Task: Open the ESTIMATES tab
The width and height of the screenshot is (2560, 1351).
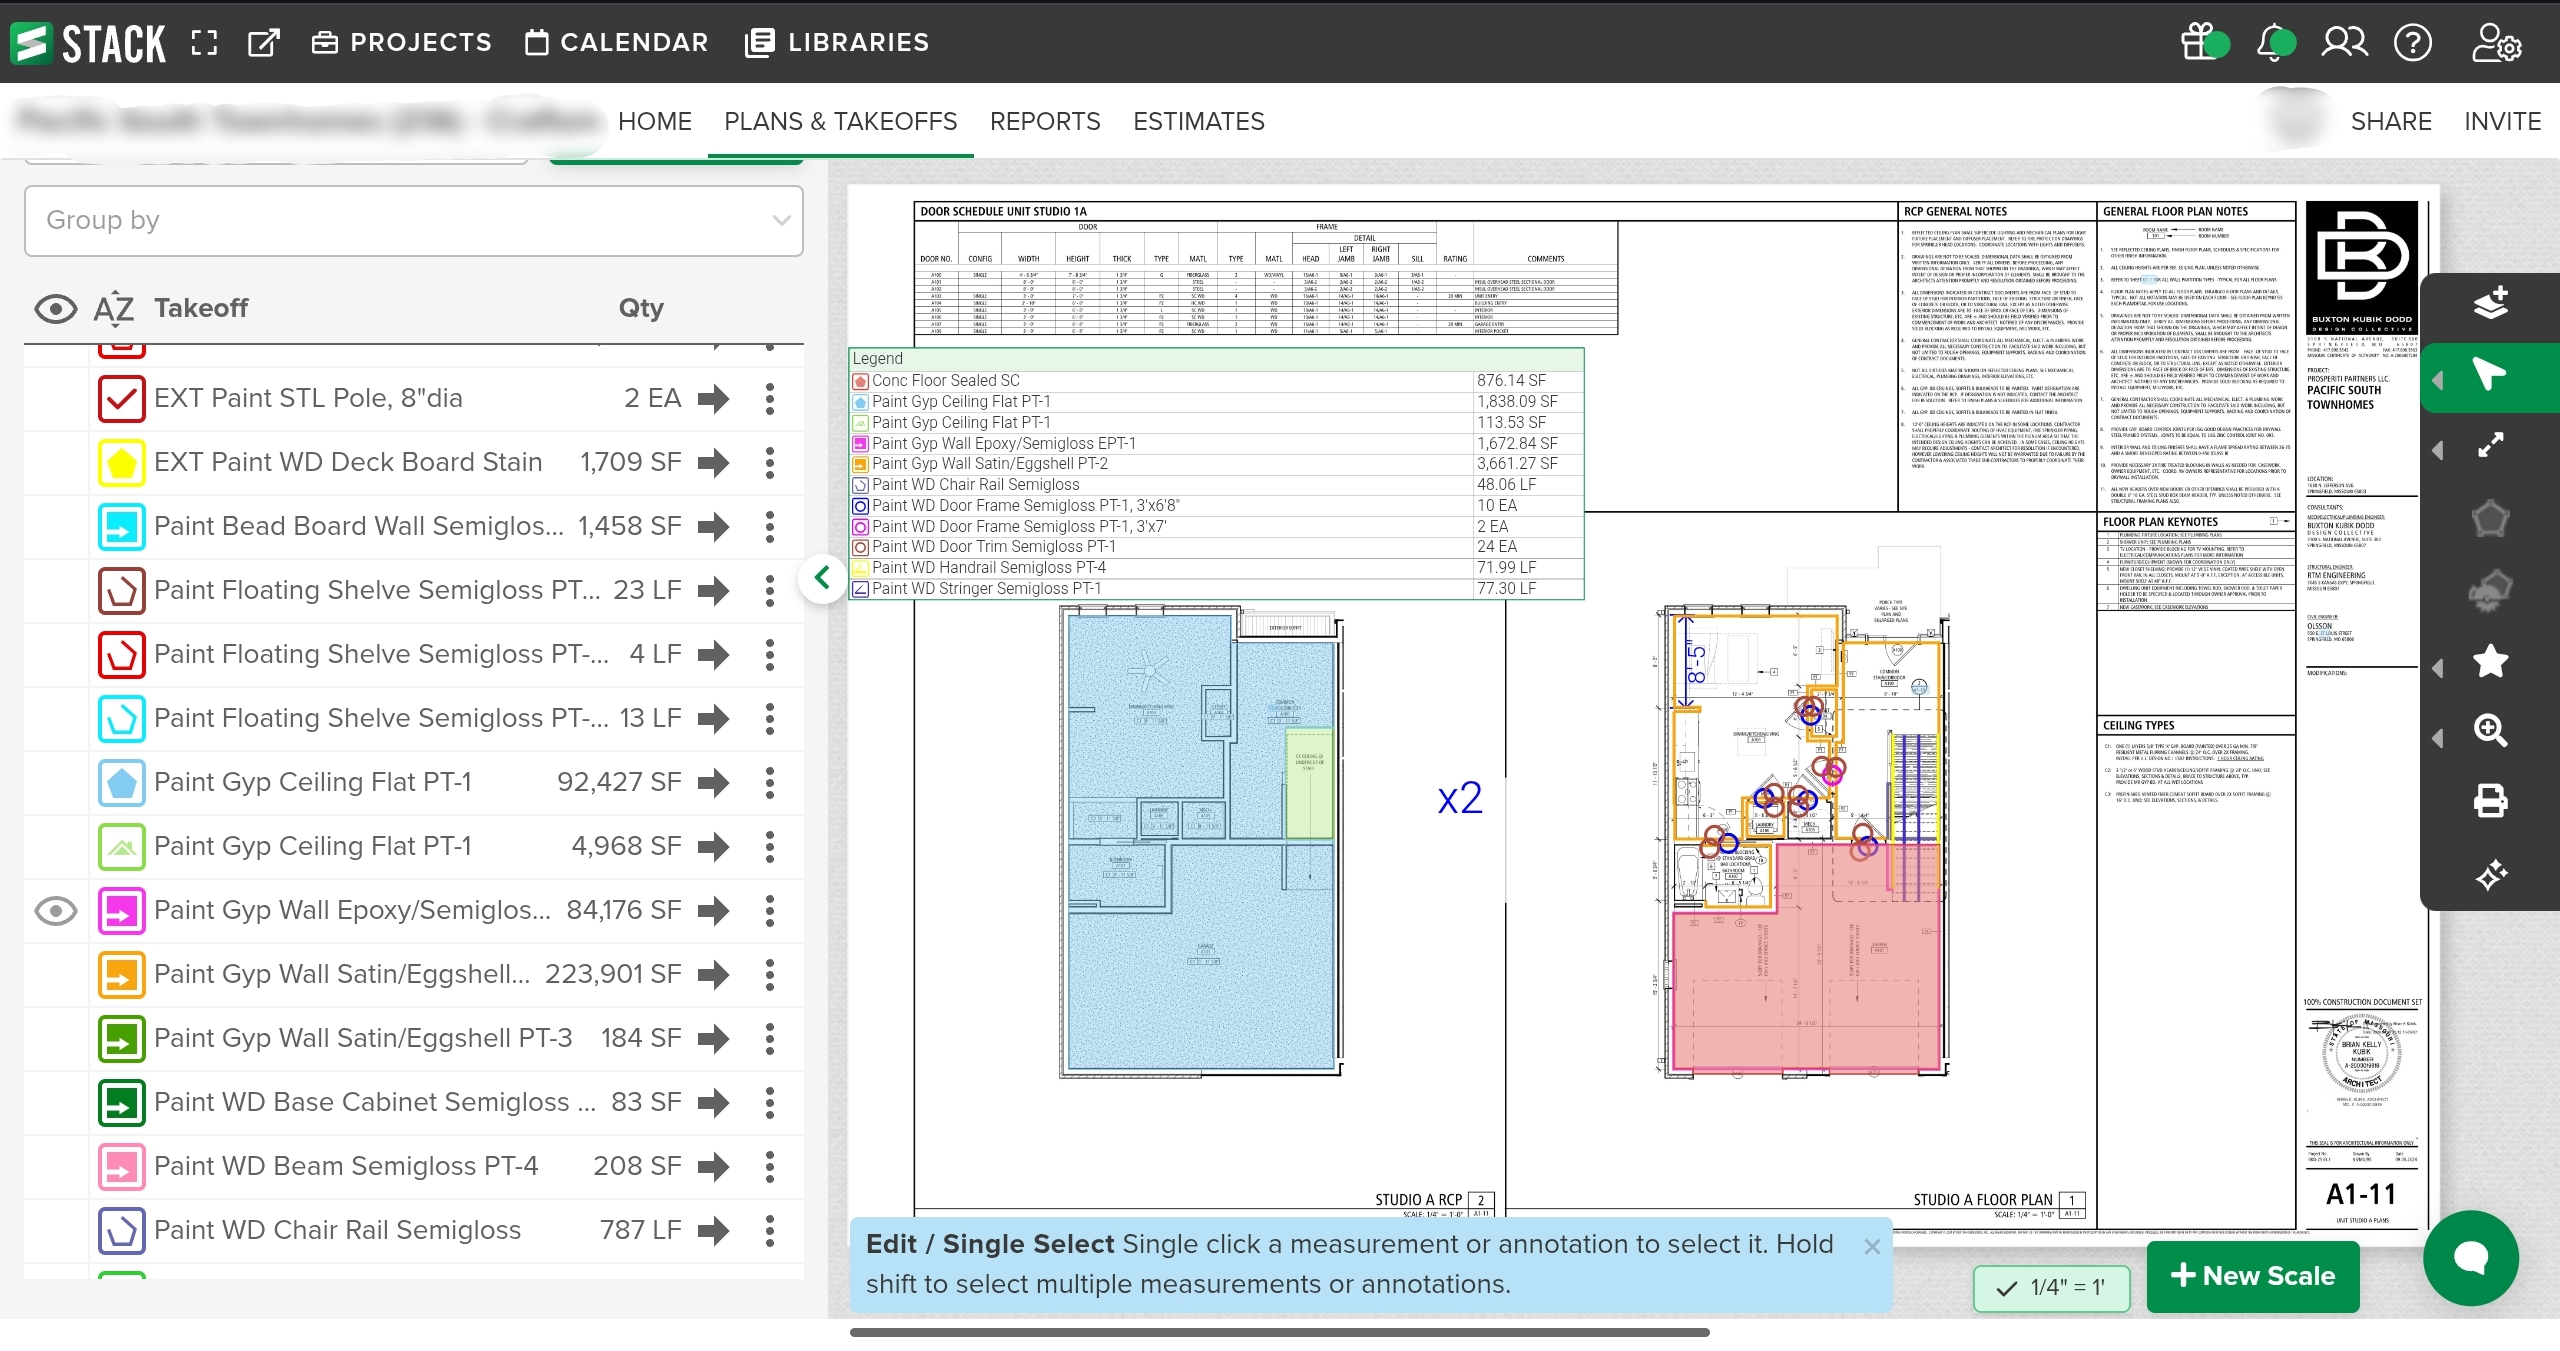Action: [x=1198, y=121]
